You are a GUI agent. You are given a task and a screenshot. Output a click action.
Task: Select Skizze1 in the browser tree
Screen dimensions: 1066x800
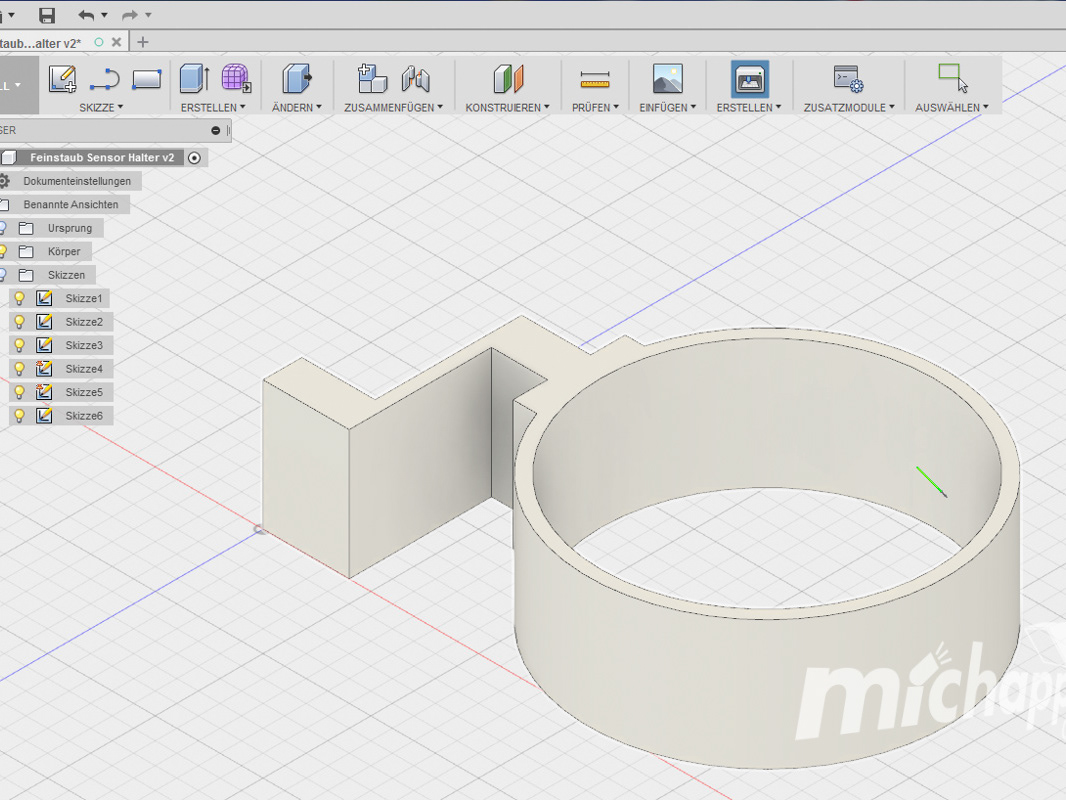(84, 298)
